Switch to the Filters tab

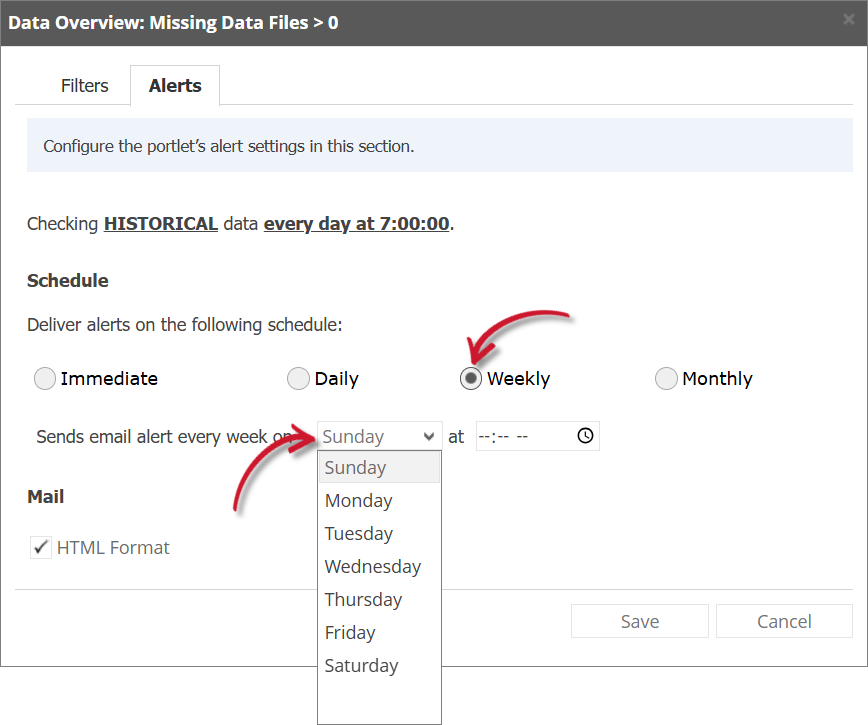[84, 86]
